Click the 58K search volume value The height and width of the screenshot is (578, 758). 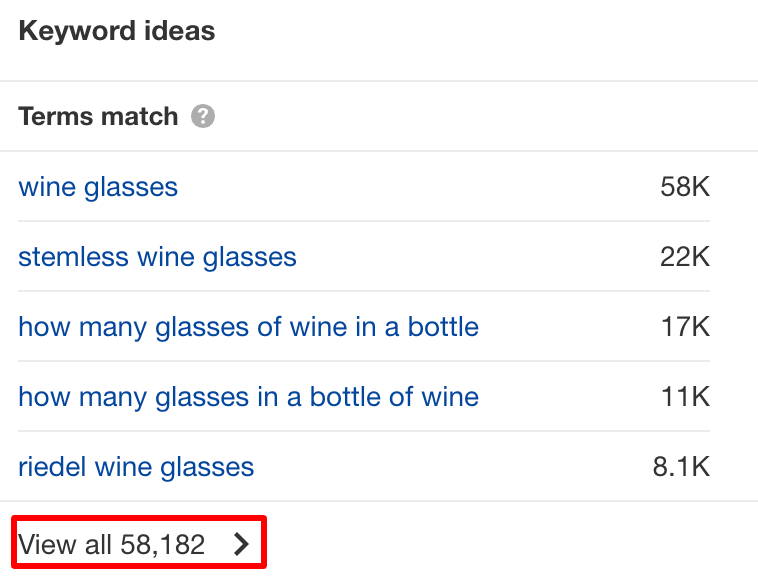click(684, 187)
